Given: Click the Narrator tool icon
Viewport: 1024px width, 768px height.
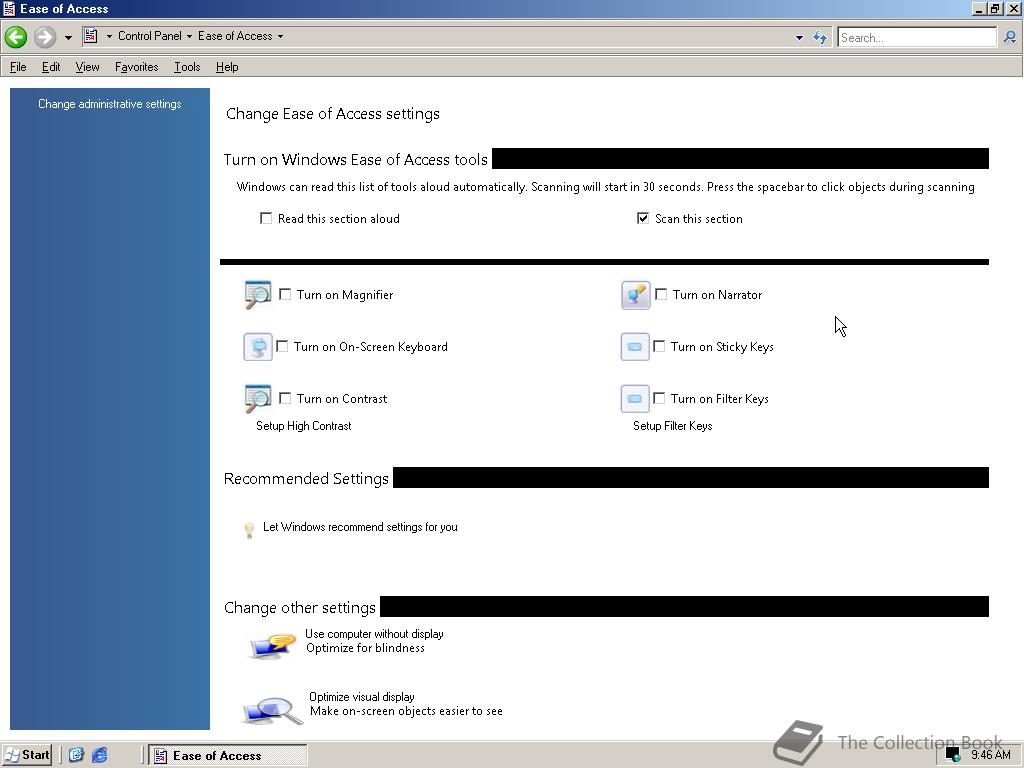Looking at the screenshot, I should 635,295.
